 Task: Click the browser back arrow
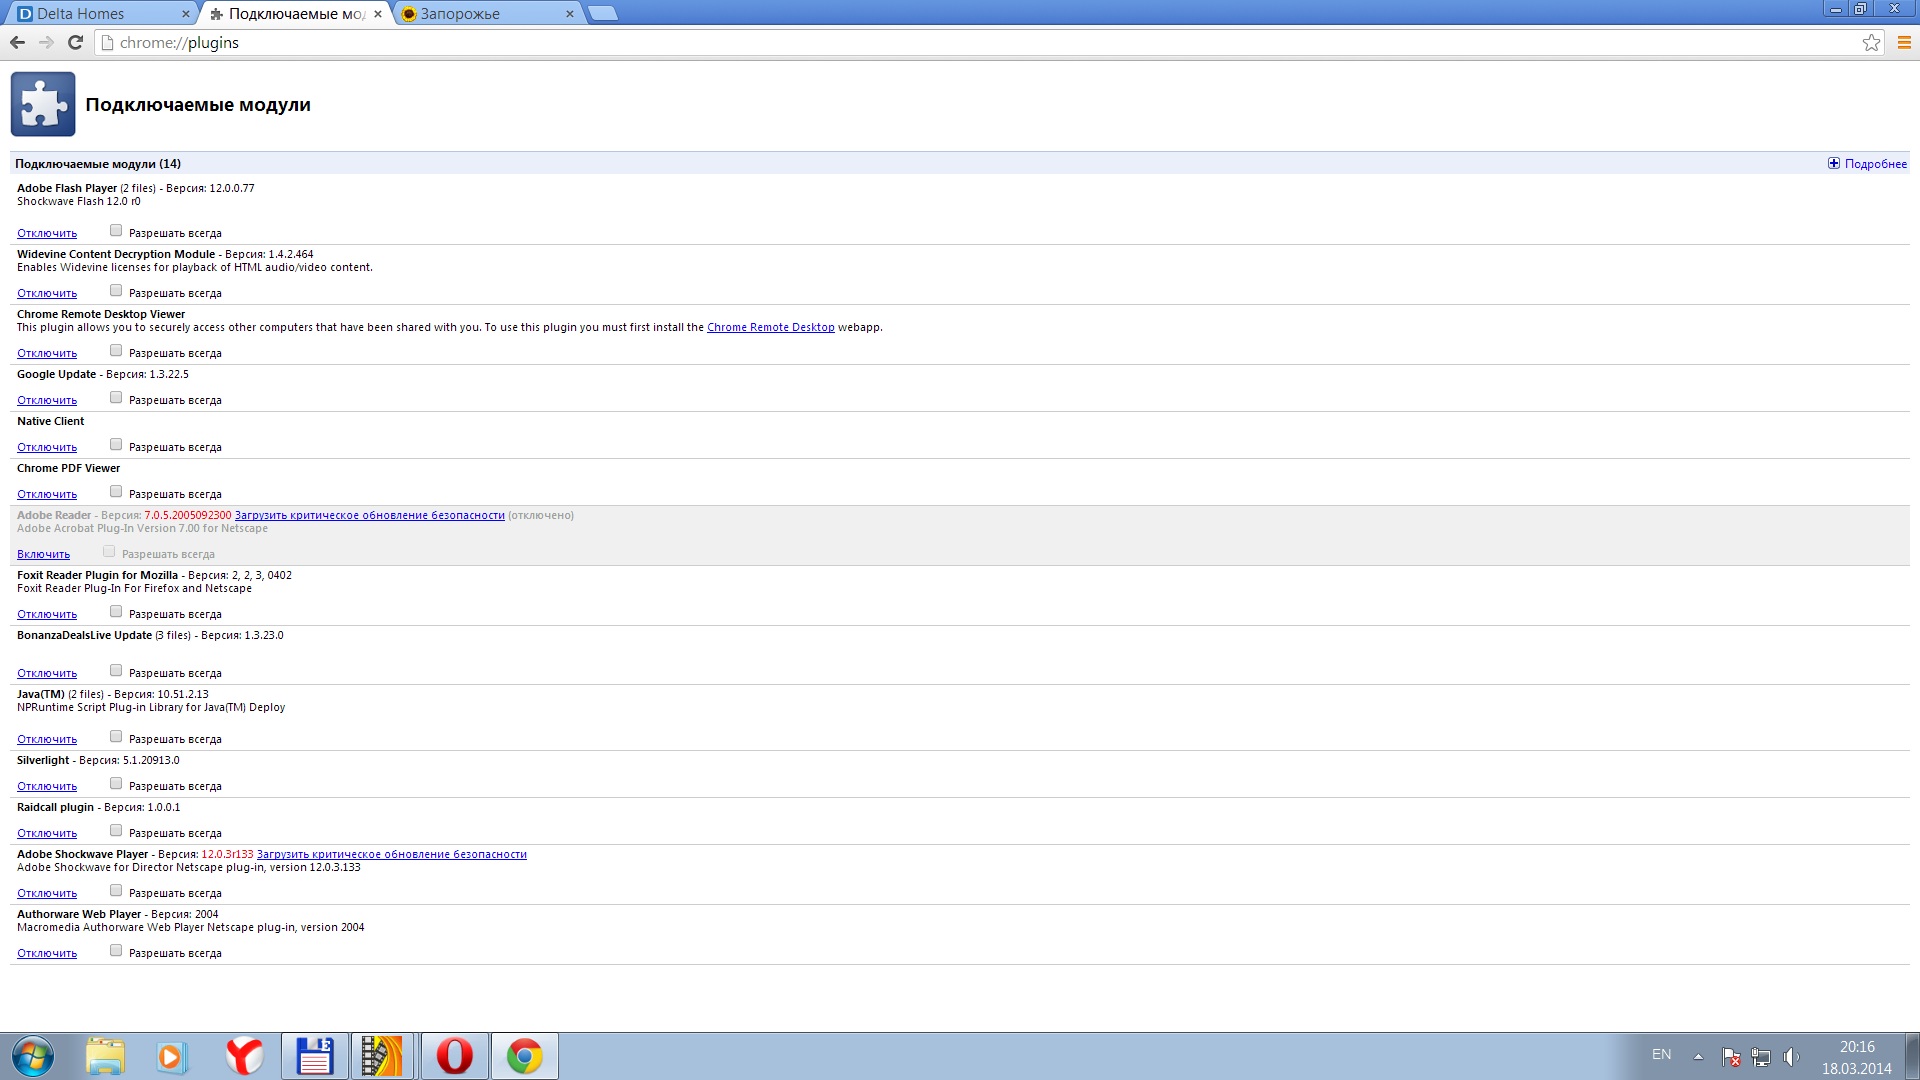17,42
